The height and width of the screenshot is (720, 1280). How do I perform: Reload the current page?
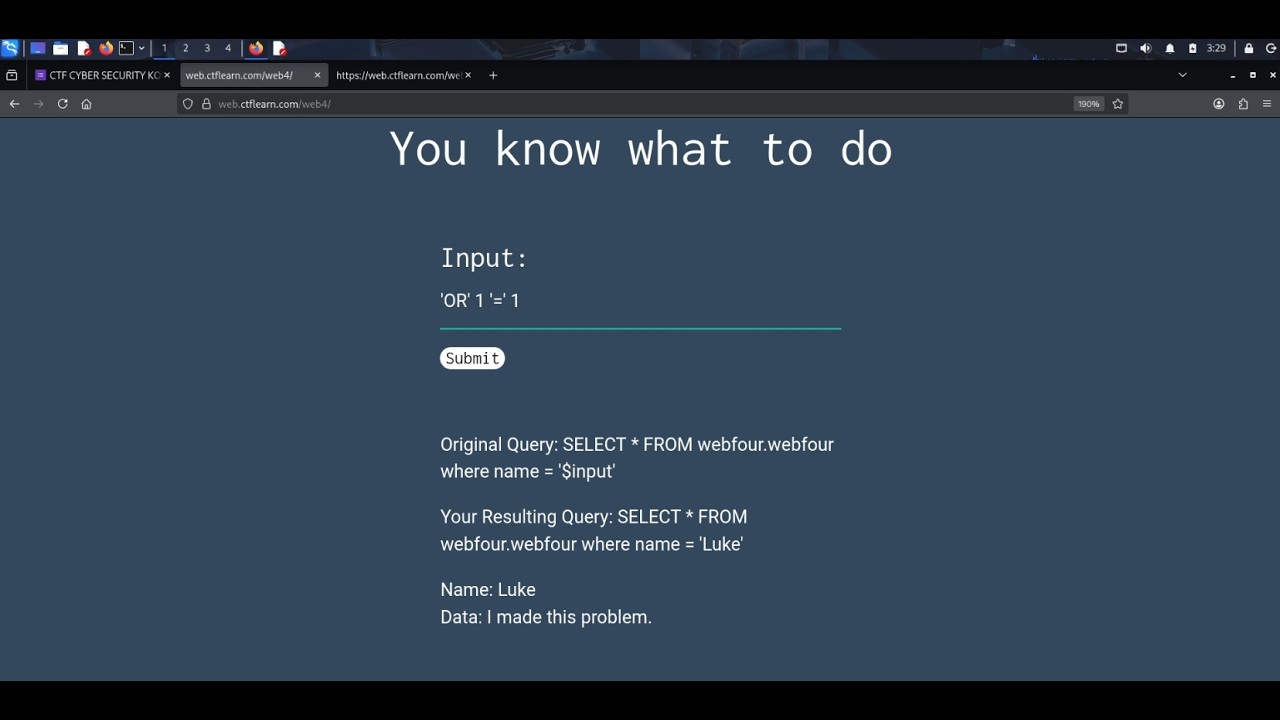click(x=62, y=104)
